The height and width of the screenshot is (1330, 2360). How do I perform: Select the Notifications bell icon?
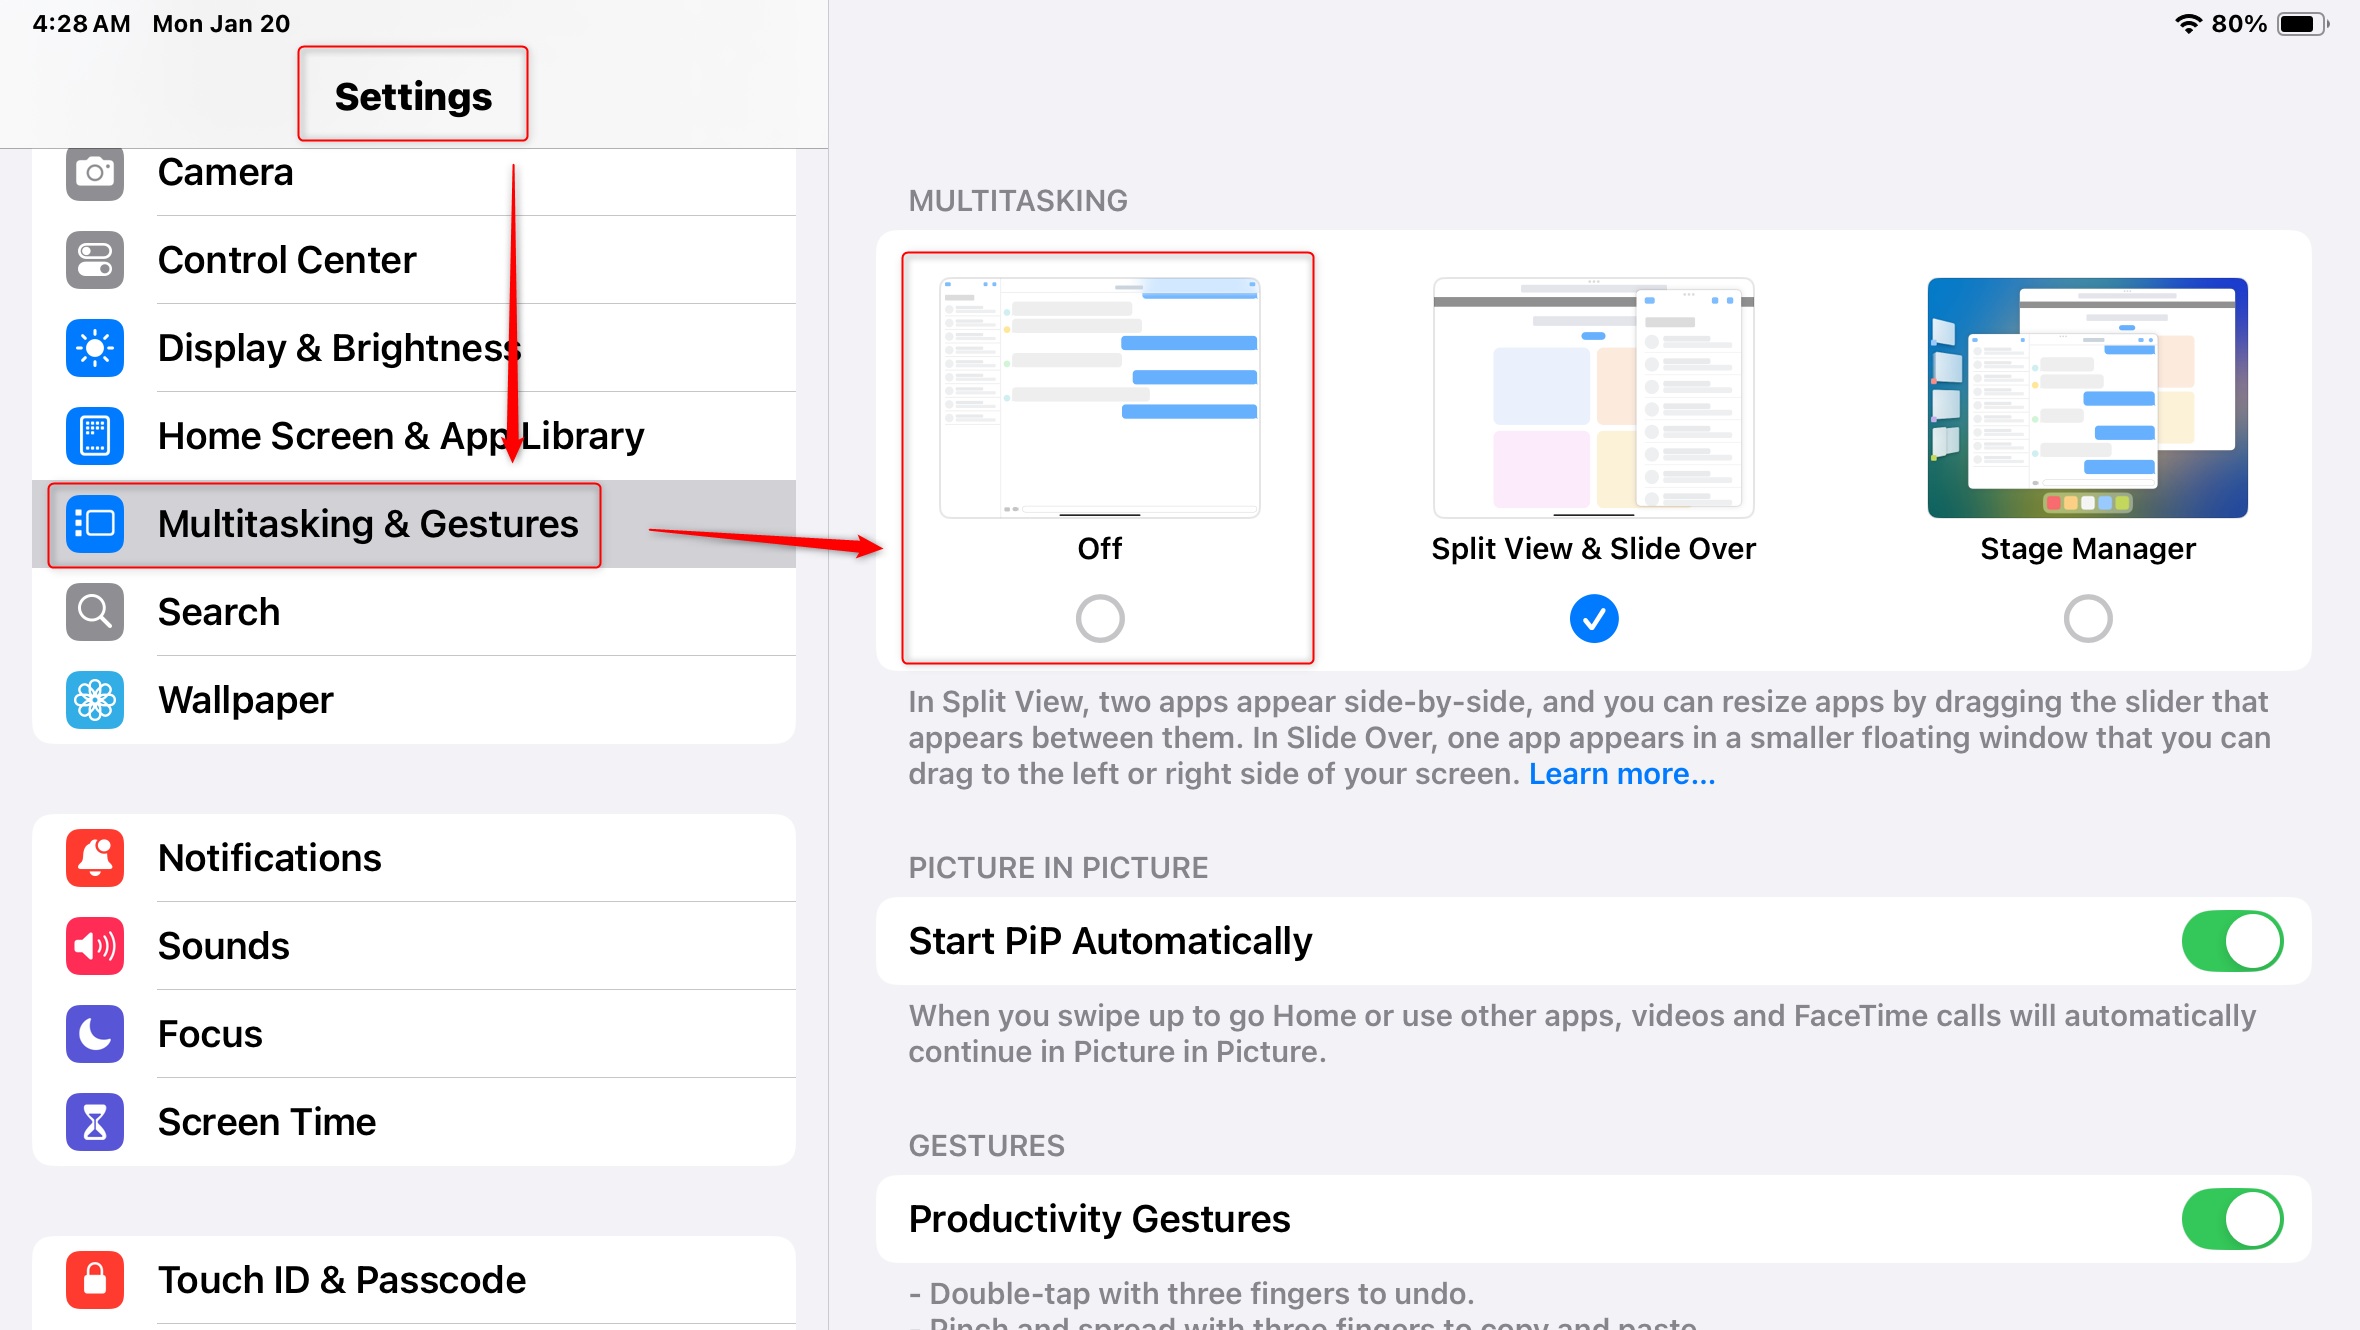tap(94, 857)
